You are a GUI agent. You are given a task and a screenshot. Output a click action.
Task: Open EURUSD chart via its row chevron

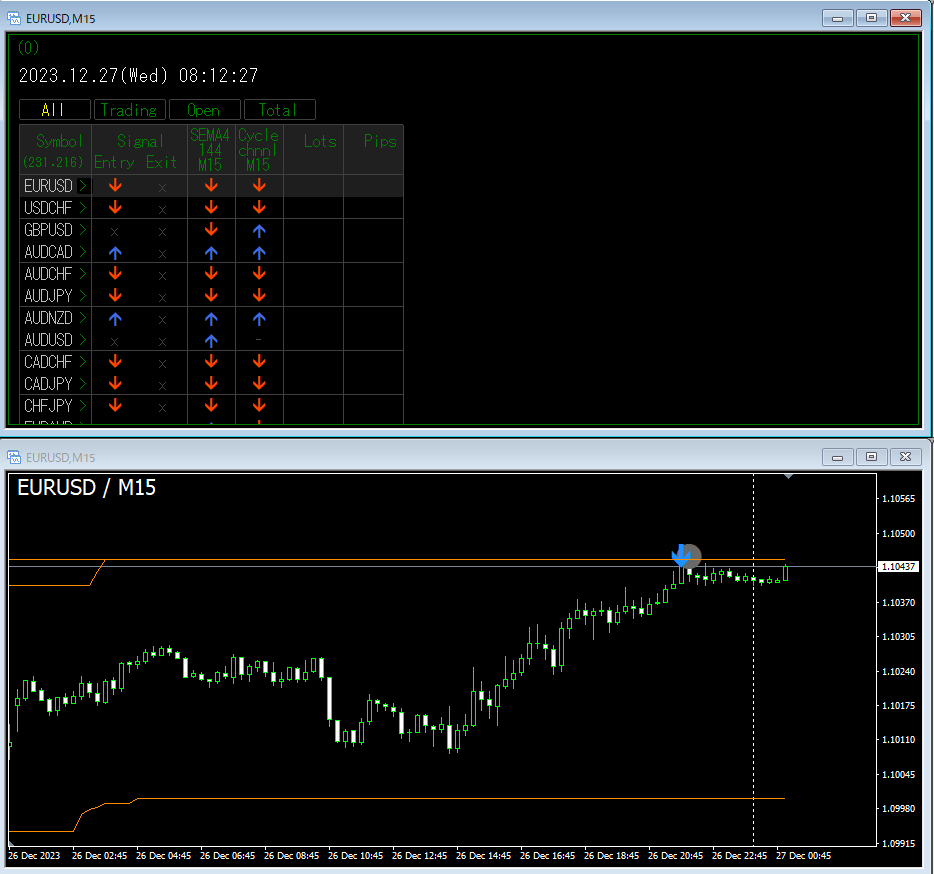tap(83, 186)
